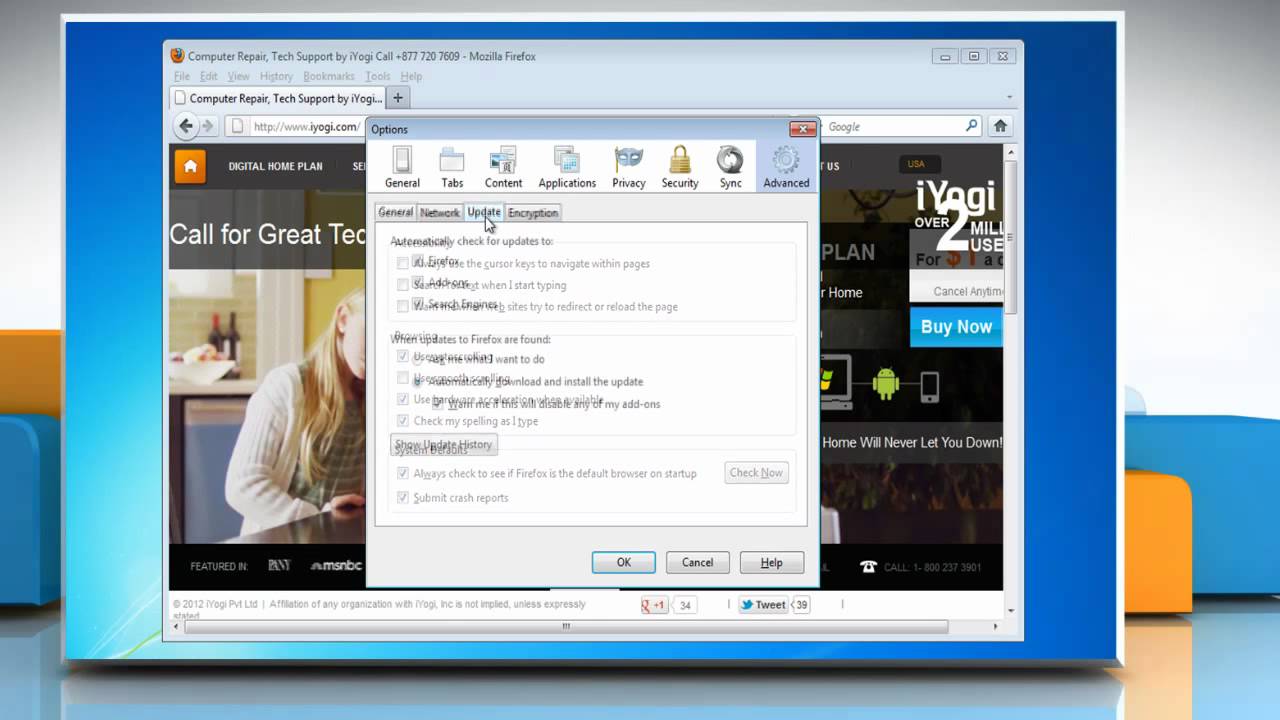The image size is (1280, 720).
Task: Open the Edit menu
Action: (x=208, y=76)
